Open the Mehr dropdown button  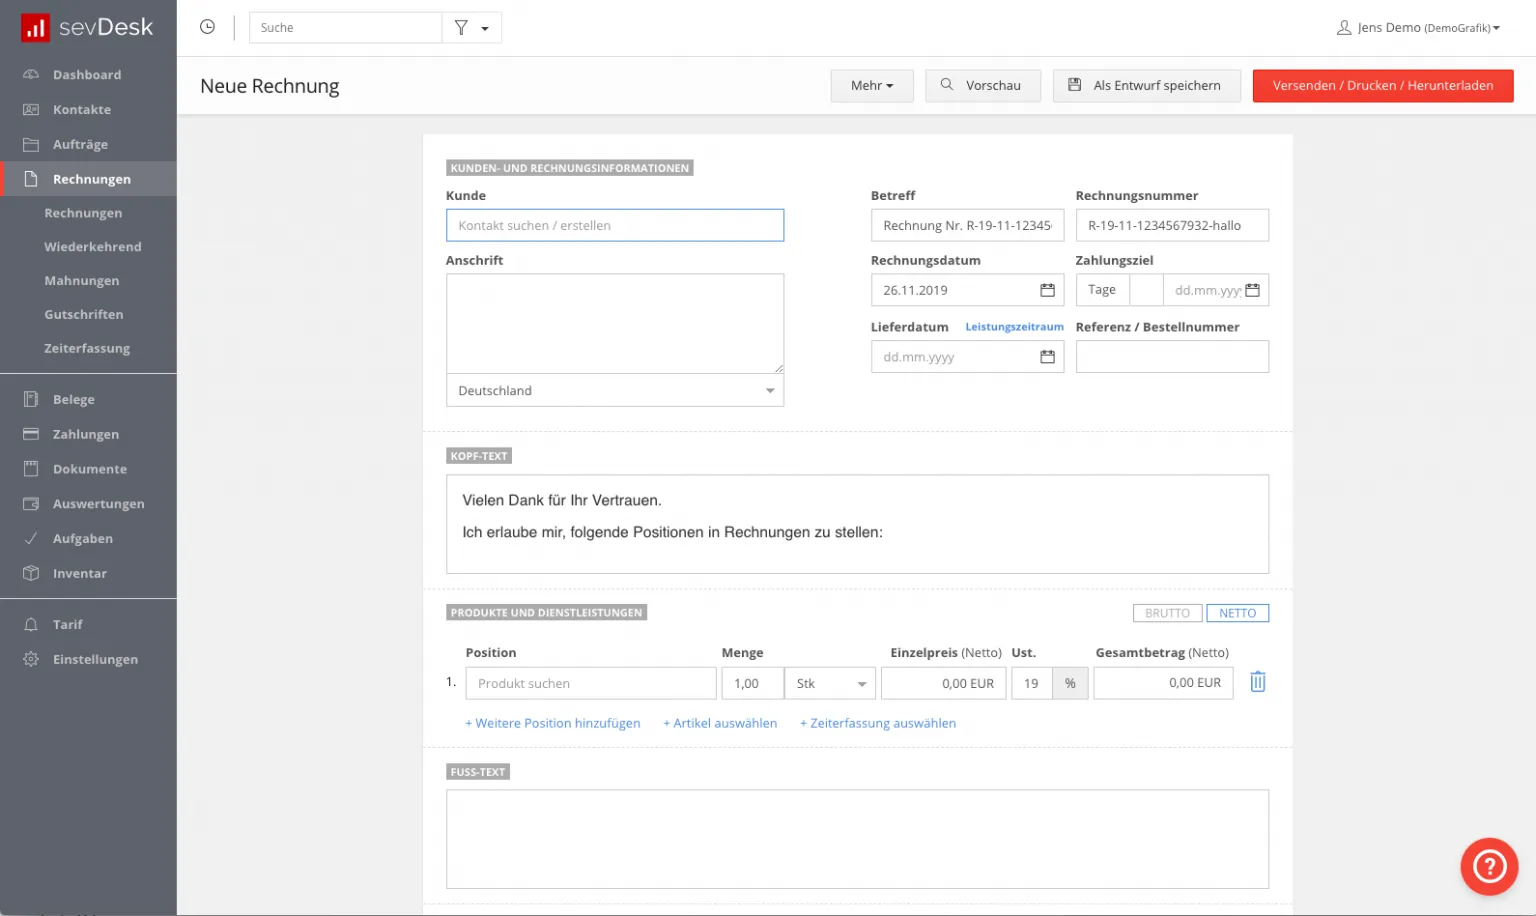872,86
